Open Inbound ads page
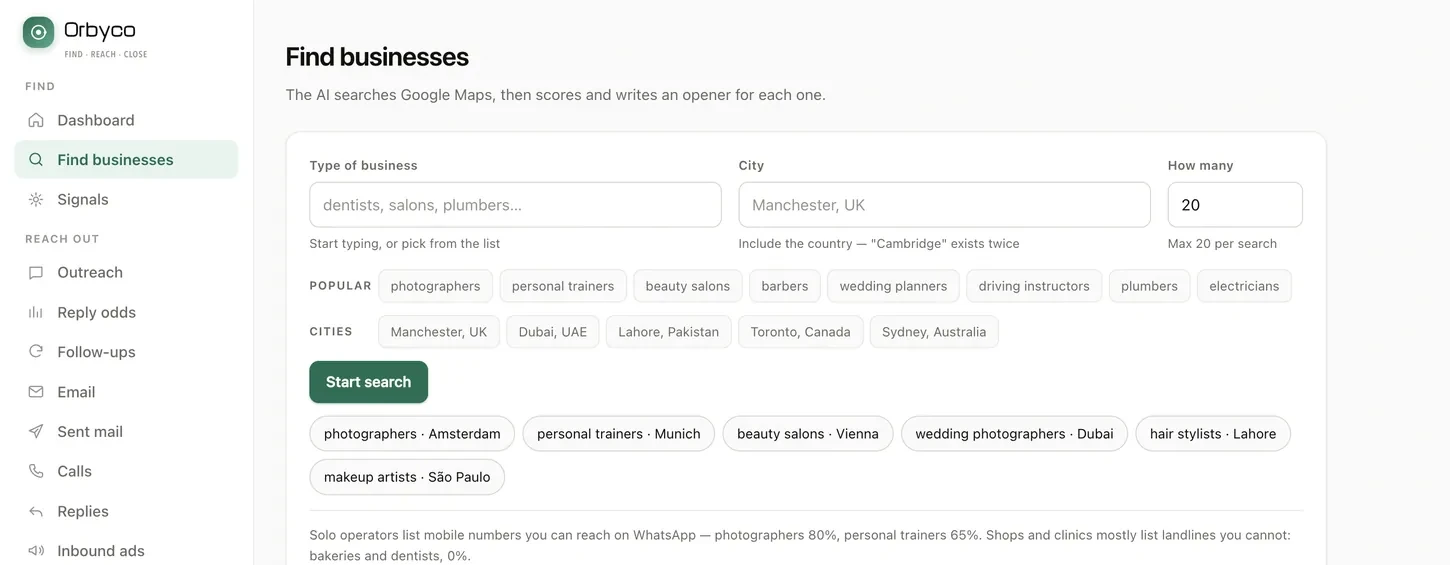This screenshot has width=1450, height=565. pyautogui.click(x=126, y=551)
